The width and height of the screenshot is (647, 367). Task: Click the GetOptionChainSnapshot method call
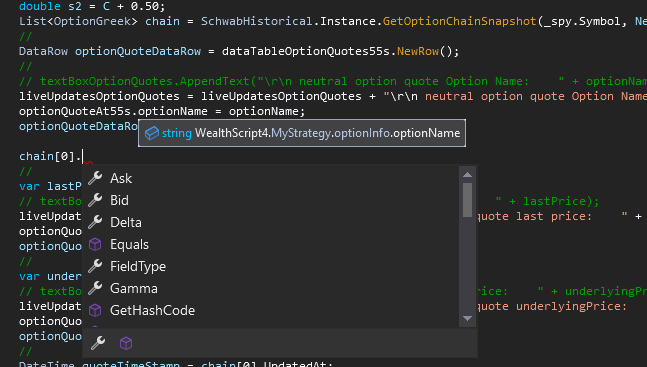pos(459,21)
